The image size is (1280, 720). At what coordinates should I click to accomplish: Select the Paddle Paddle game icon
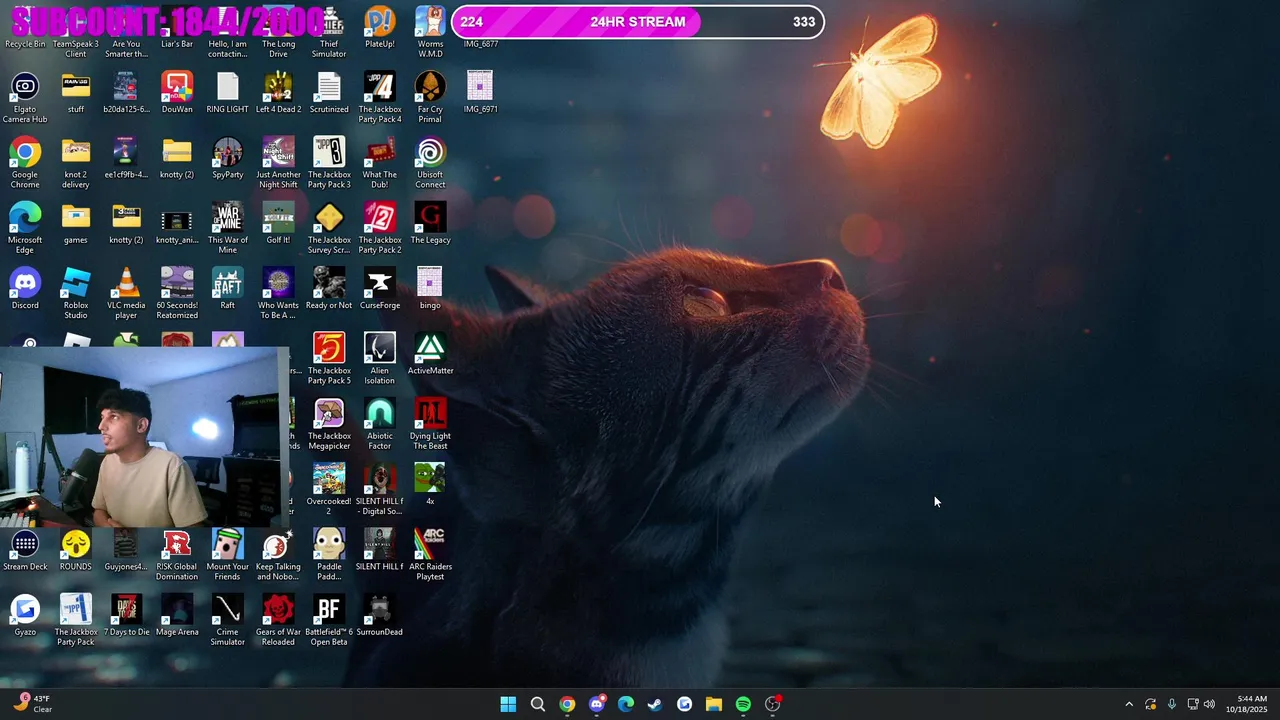pyautogui.click(x=329, y=554)
